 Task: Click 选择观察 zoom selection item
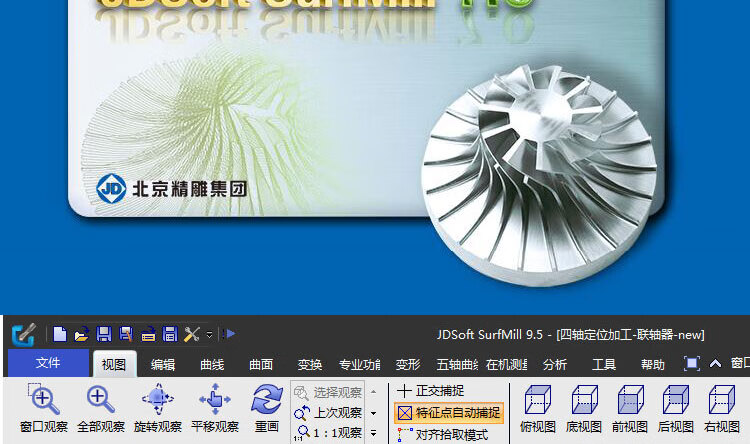point(328,392)
